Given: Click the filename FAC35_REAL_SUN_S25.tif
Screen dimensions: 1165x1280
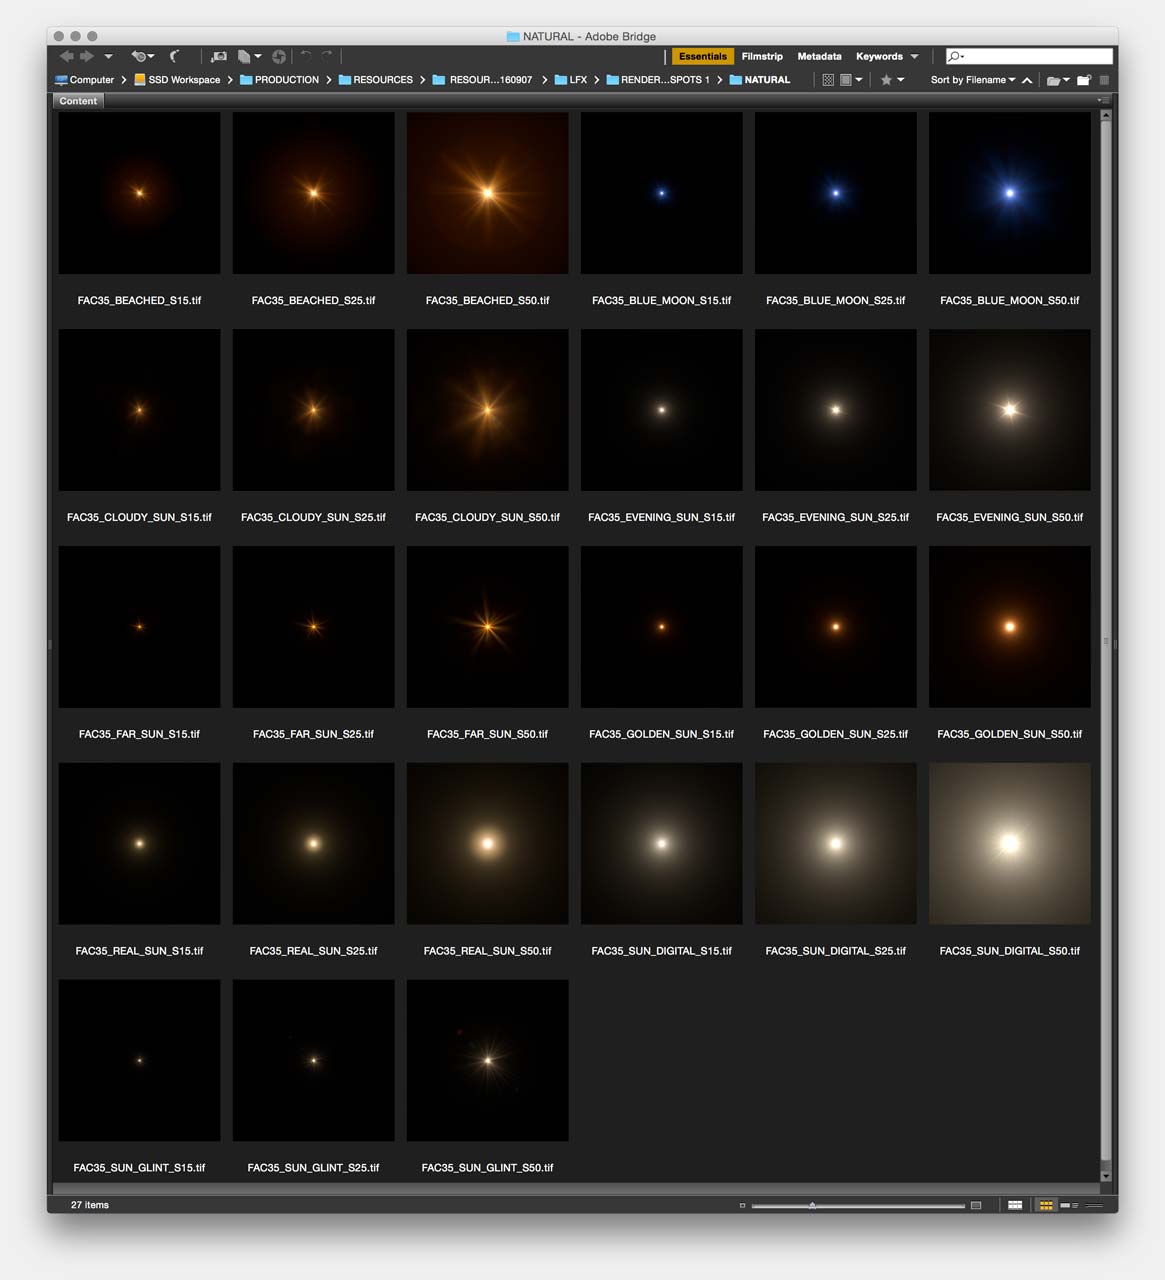Looking at the screenshot, I should [x=313, y=951].
